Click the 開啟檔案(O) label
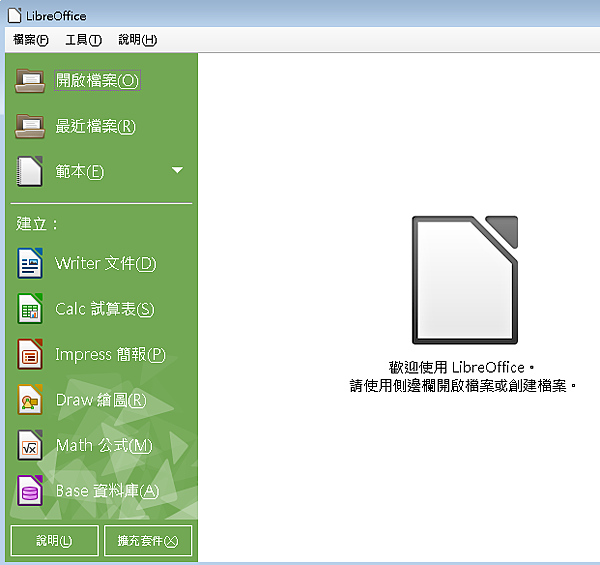This screenshot has height=565, width=600. [x=97, y=81]
